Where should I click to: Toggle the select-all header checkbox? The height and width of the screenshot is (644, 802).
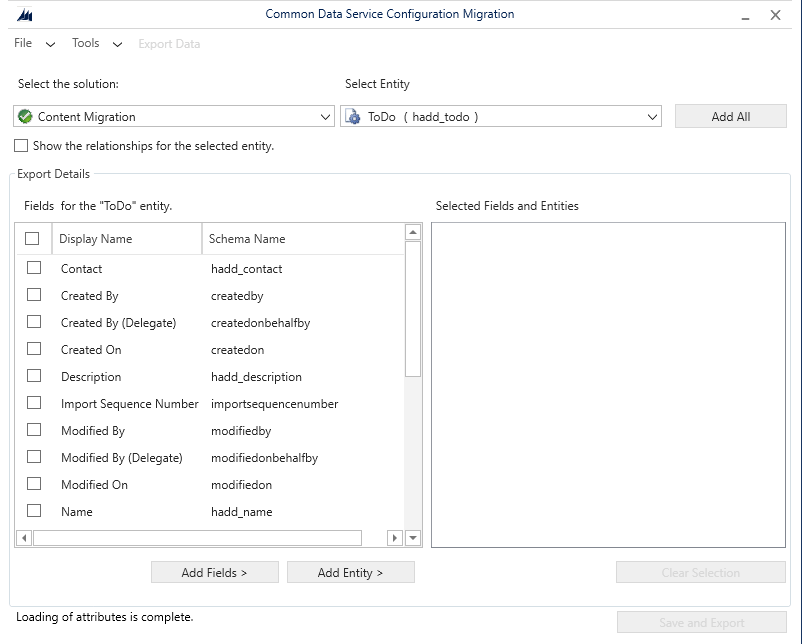pos(32,239)
